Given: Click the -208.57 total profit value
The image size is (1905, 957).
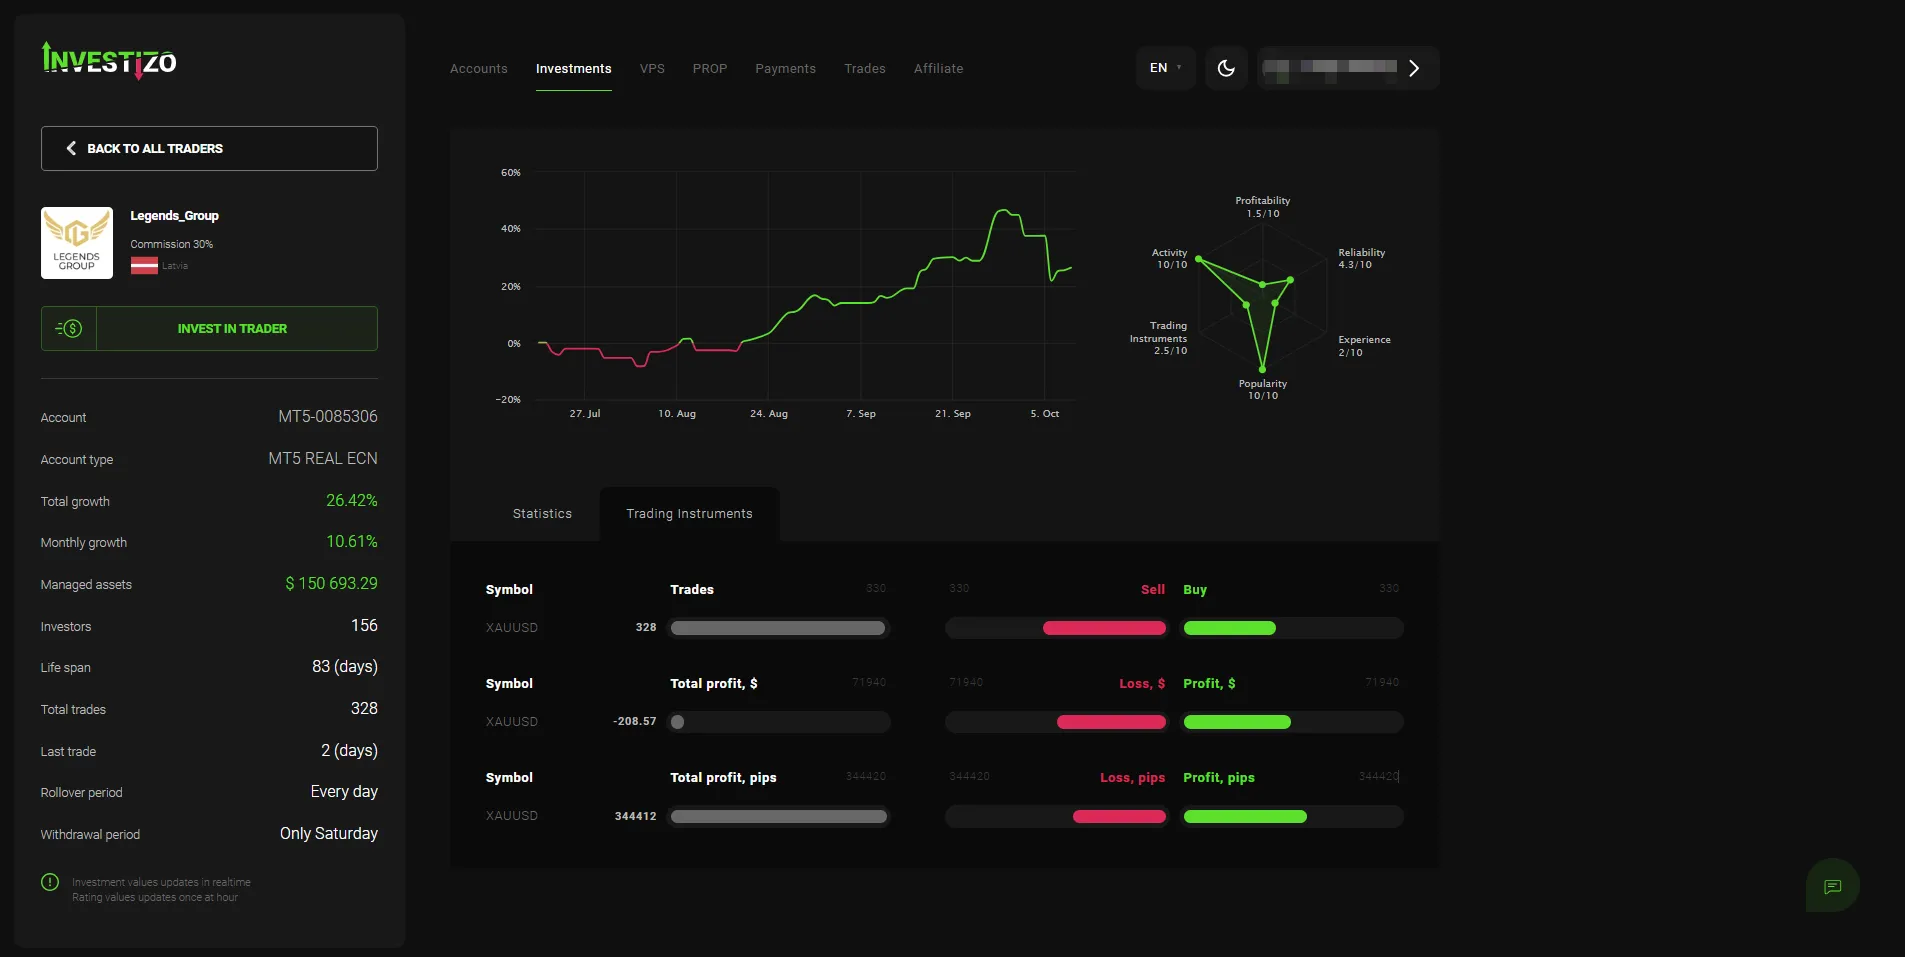Looking at the screenshot, I should 635,722.
